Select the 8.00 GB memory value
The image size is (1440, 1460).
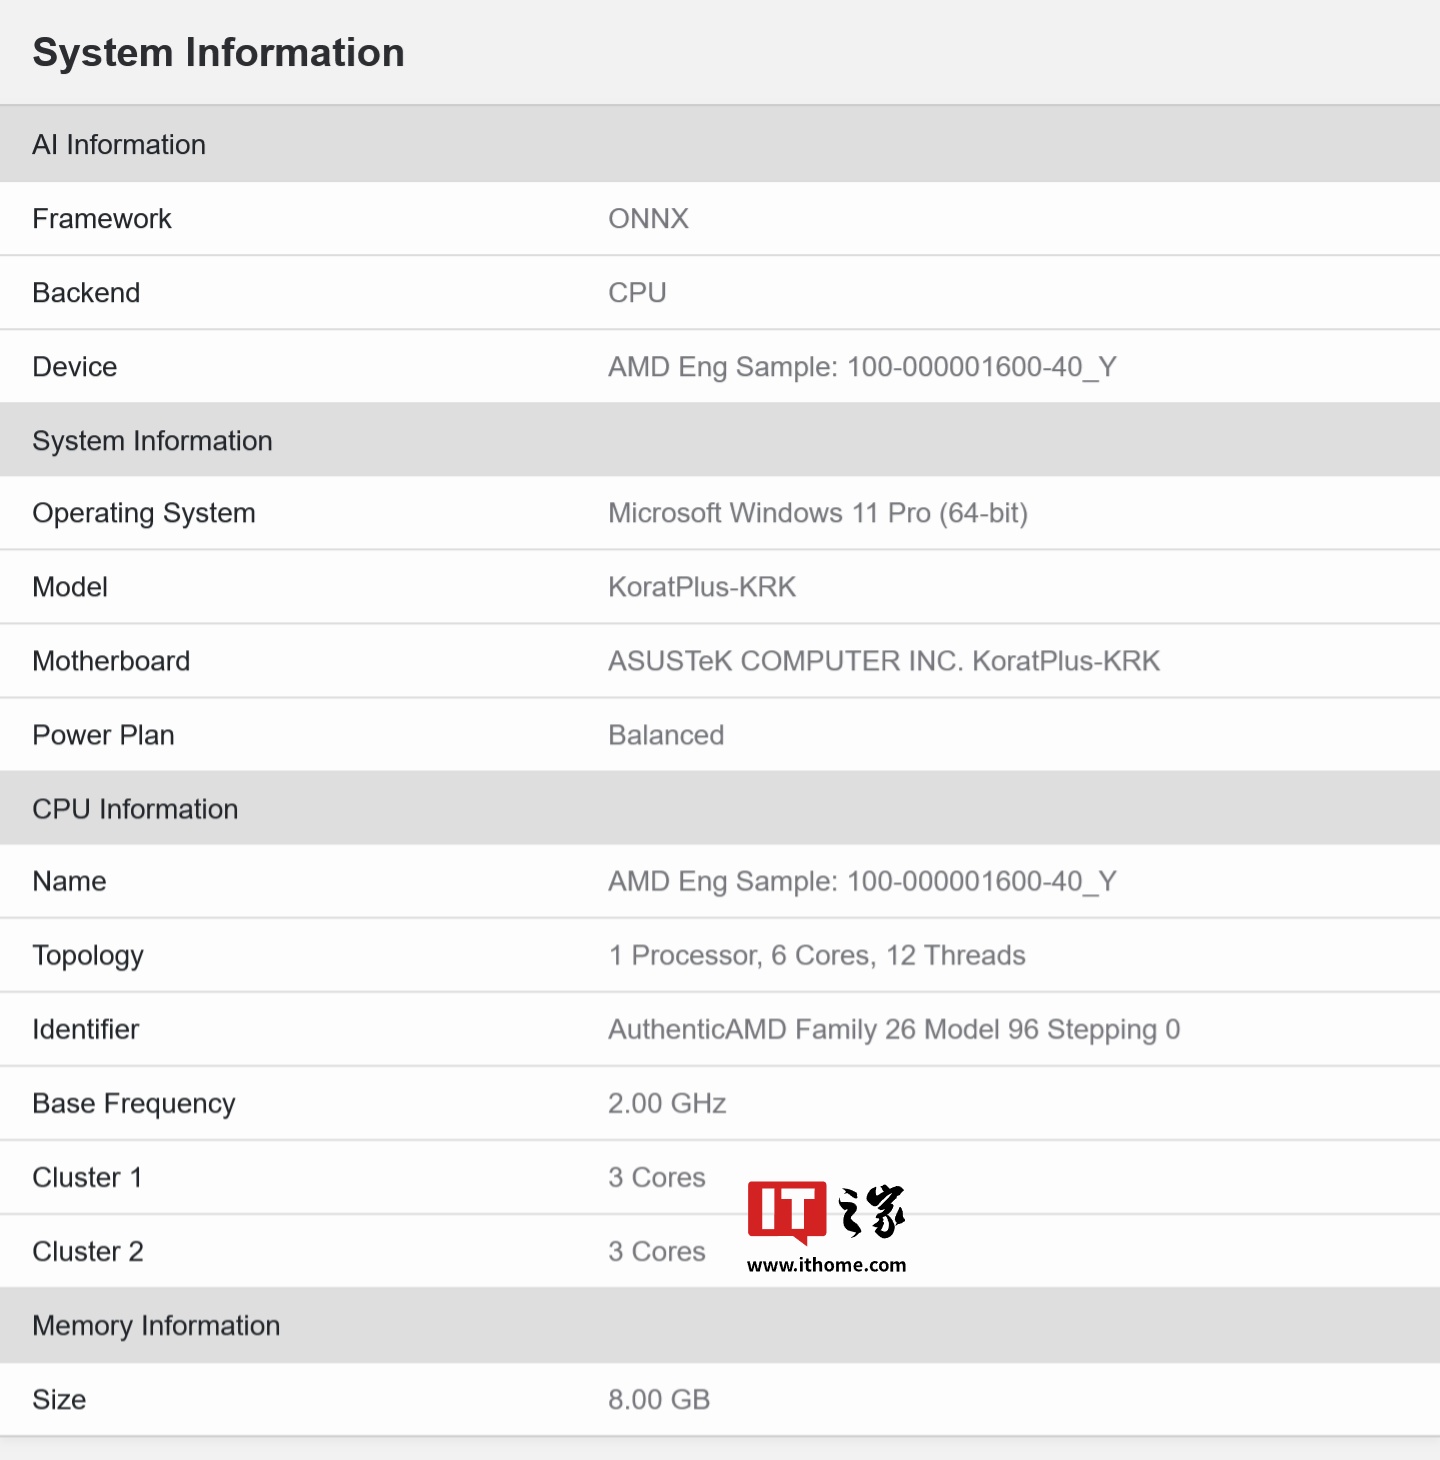[659, 1399]
